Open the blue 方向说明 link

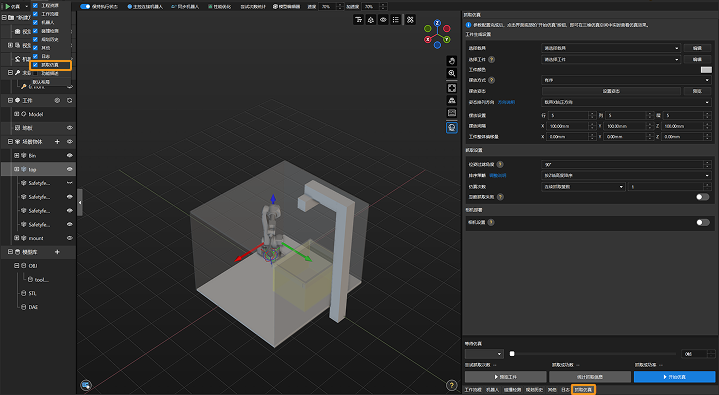click(506, 102)
